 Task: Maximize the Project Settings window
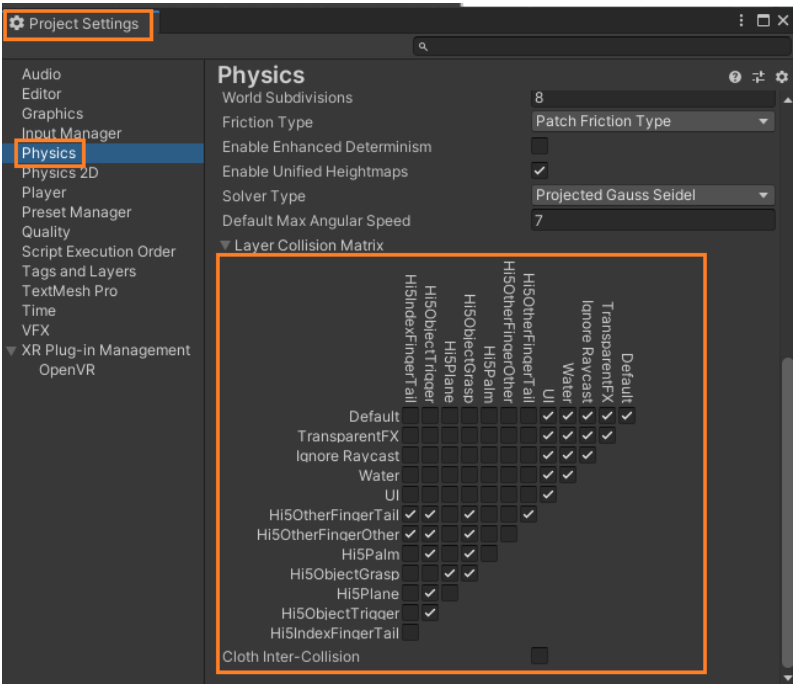click(763, 20)
